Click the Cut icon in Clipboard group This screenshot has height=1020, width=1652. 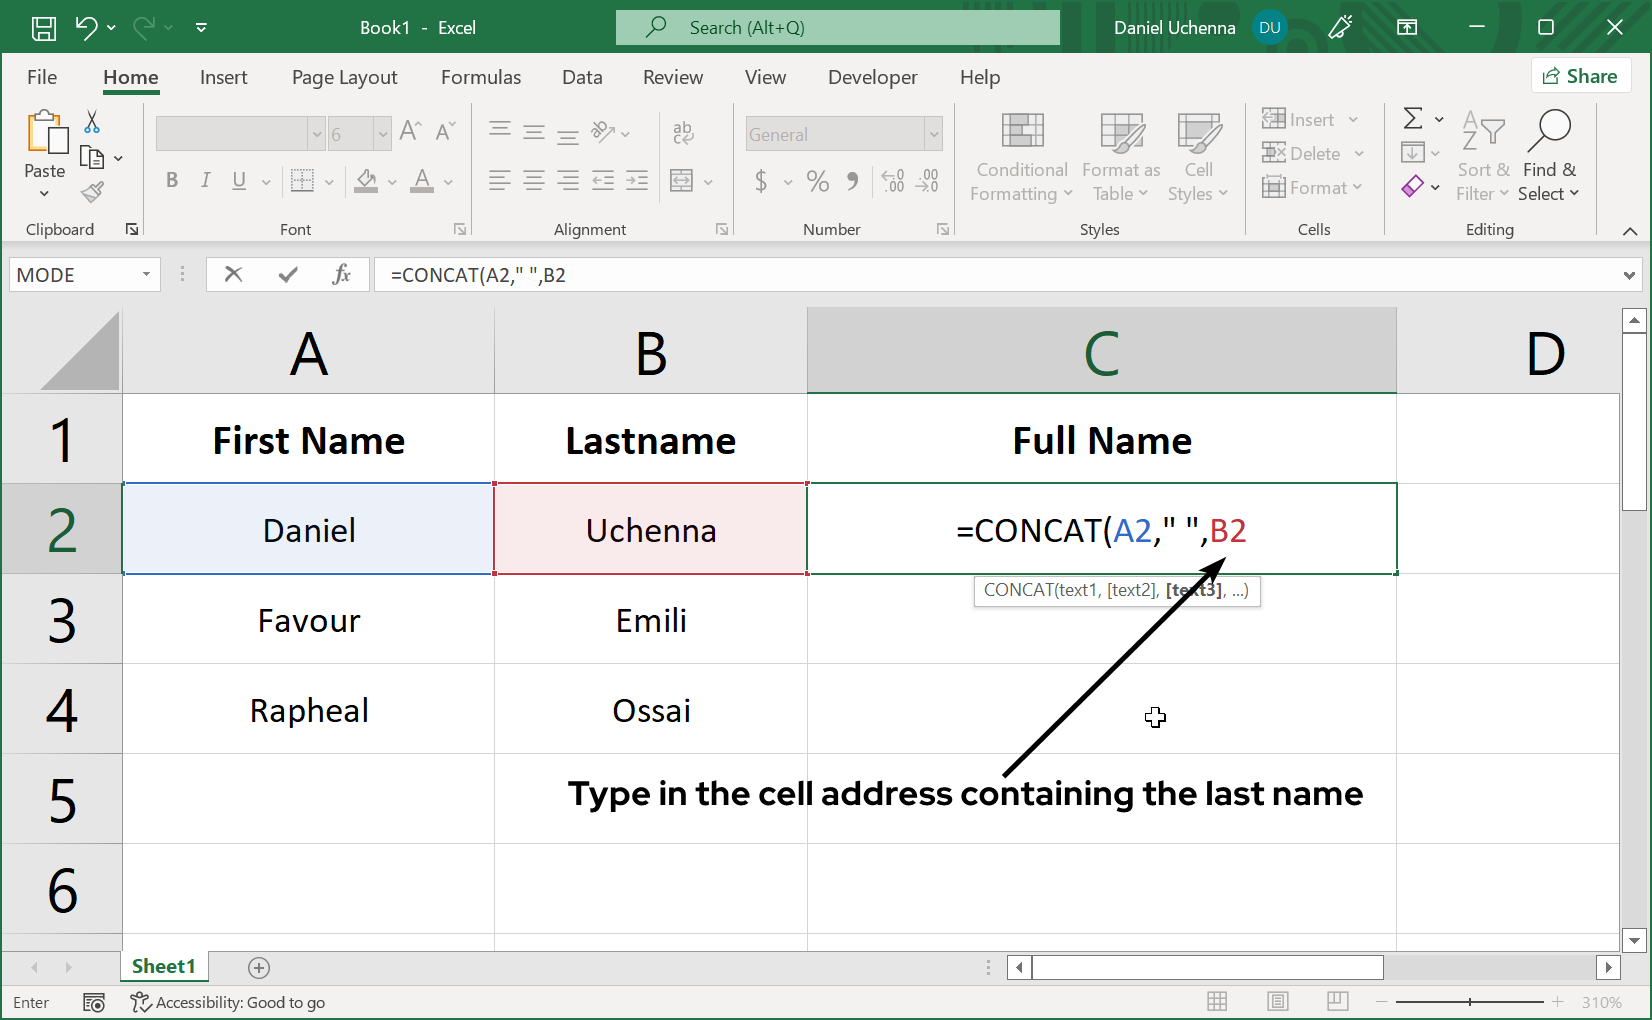91,121
